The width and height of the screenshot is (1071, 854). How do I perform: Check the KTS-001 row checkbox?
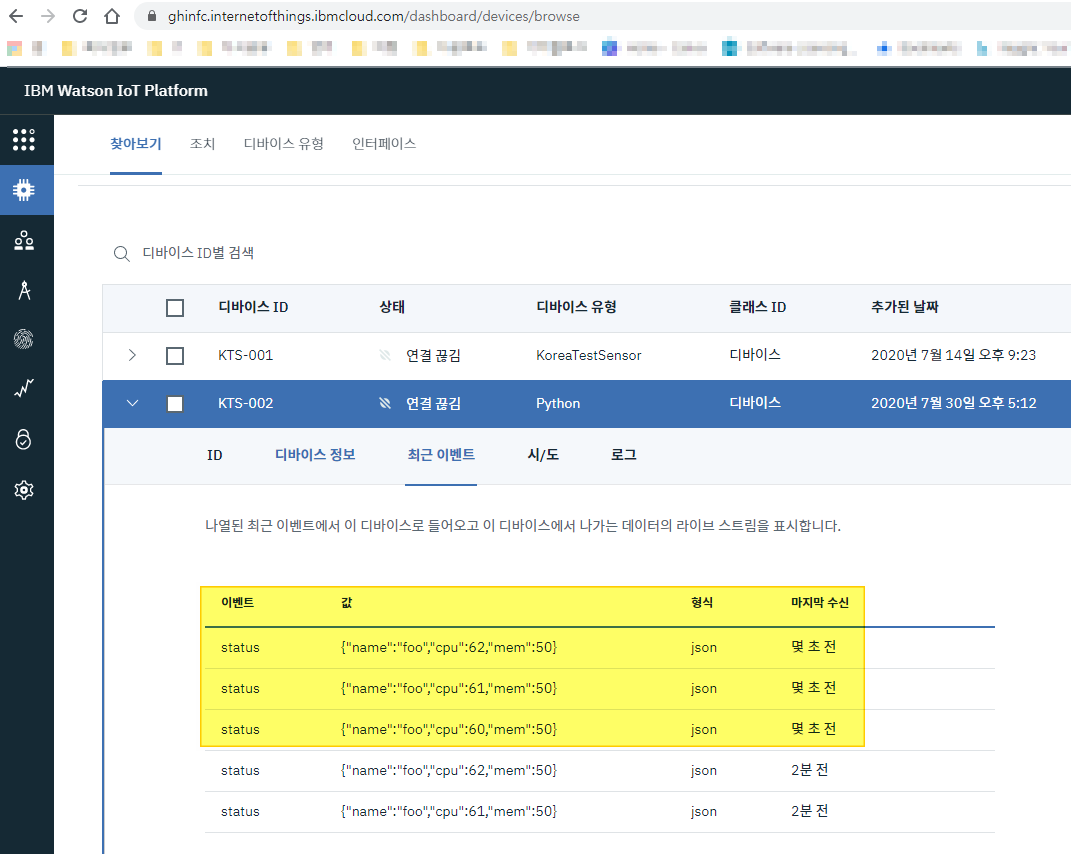click(175, 355)
